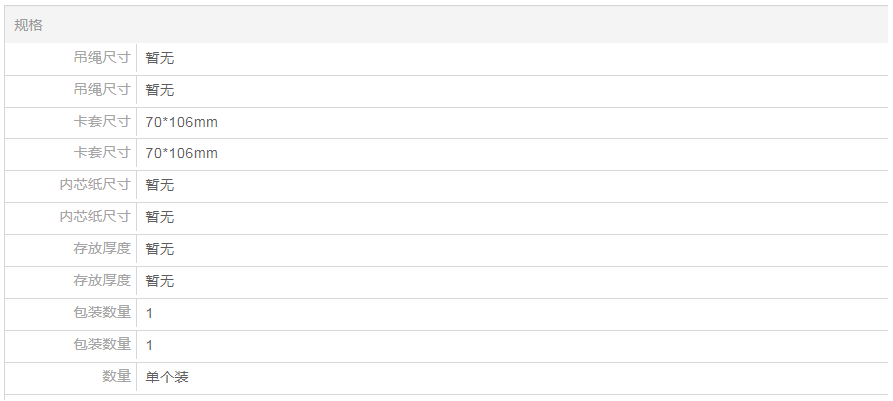Click the second 吊绳尺寸 row label
This screenshot has height=401, width=893.
[x=102, y=90]
